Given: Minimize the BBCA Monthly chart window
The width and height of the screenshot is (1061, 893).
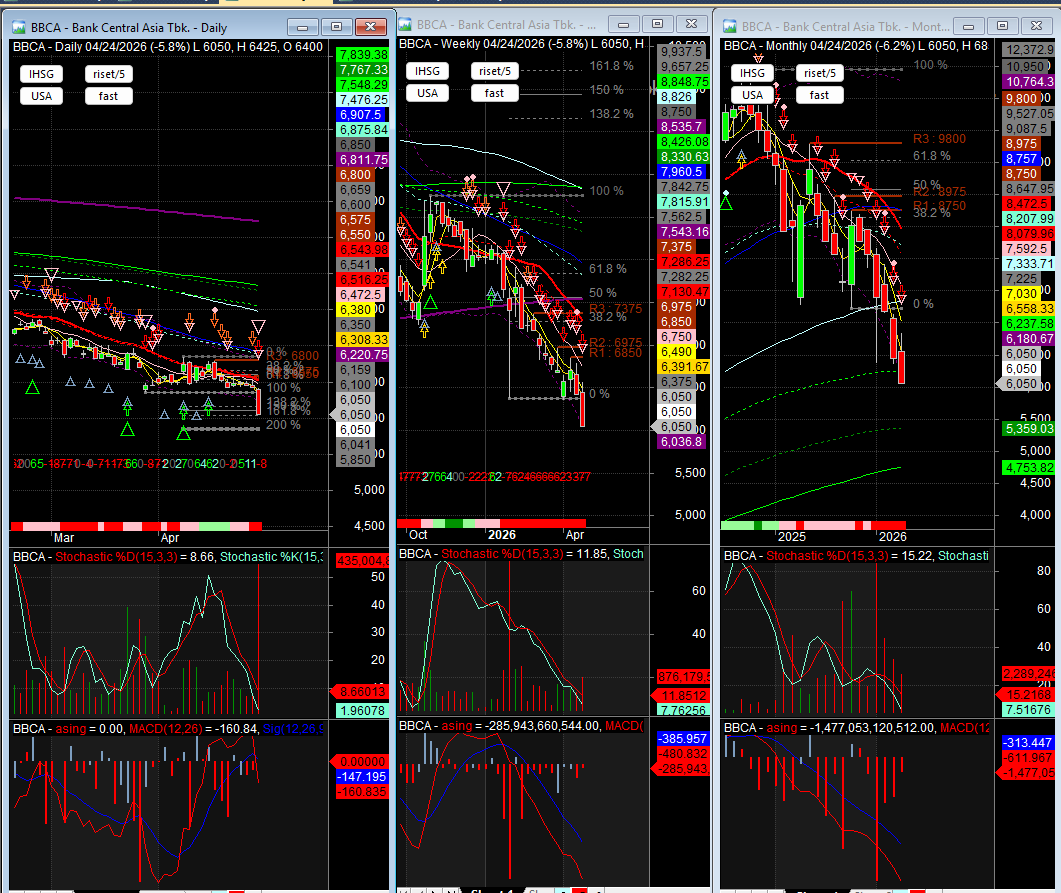Looking at the screenshot, I should coord(969,26).
